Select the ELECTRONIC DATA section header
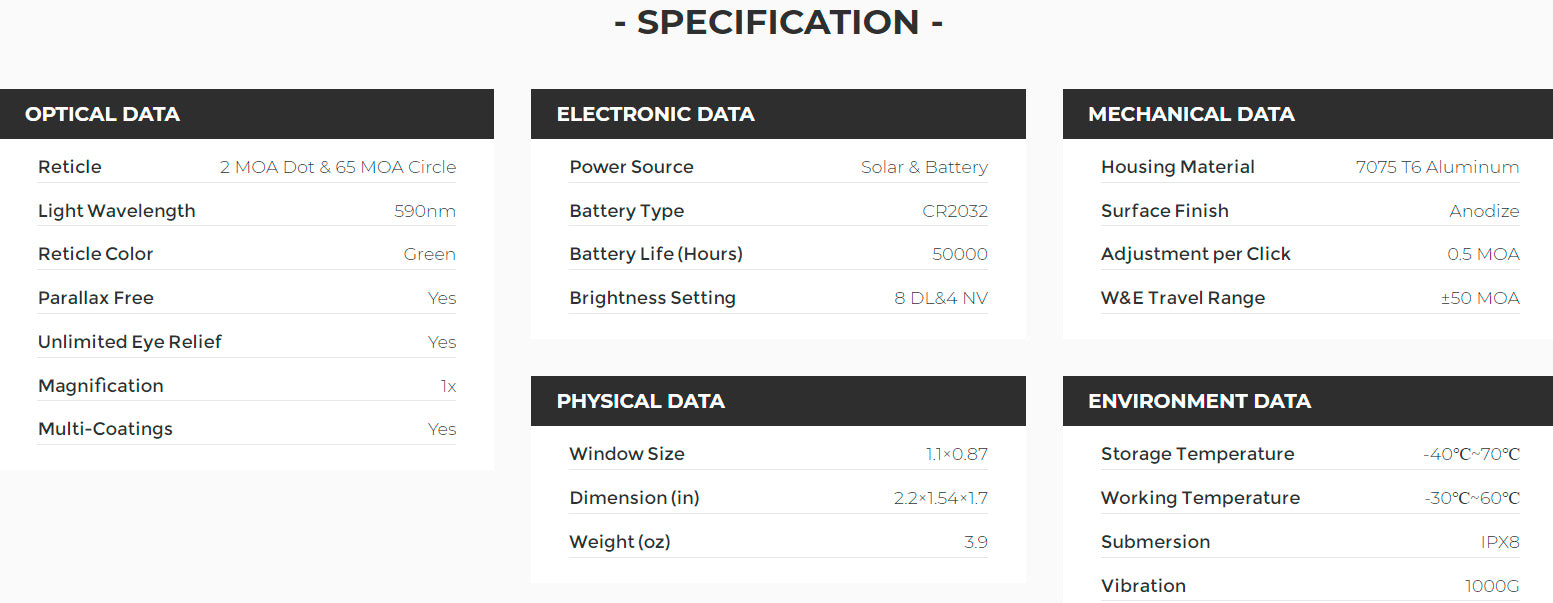This screenshot has width=1553, height=603. 655,114
